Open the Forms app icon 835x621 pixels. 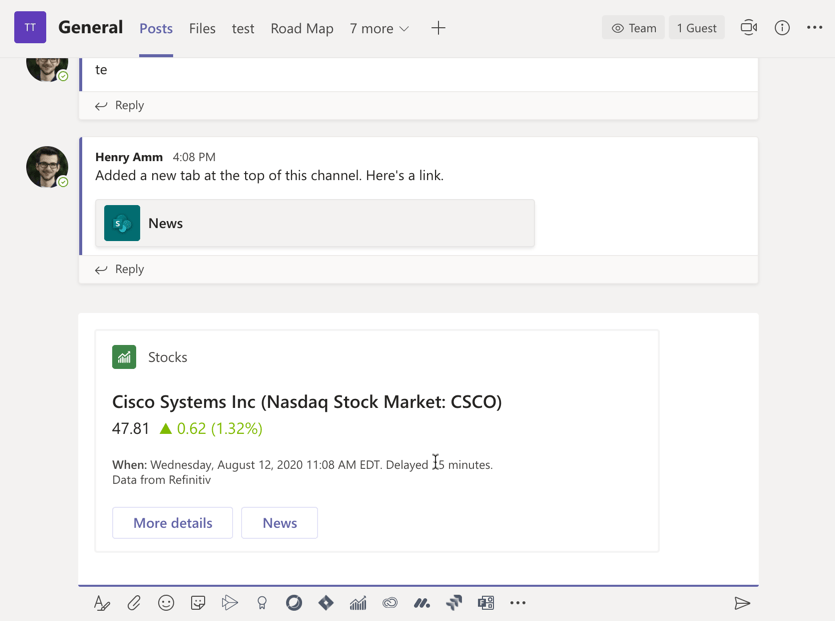486,603
